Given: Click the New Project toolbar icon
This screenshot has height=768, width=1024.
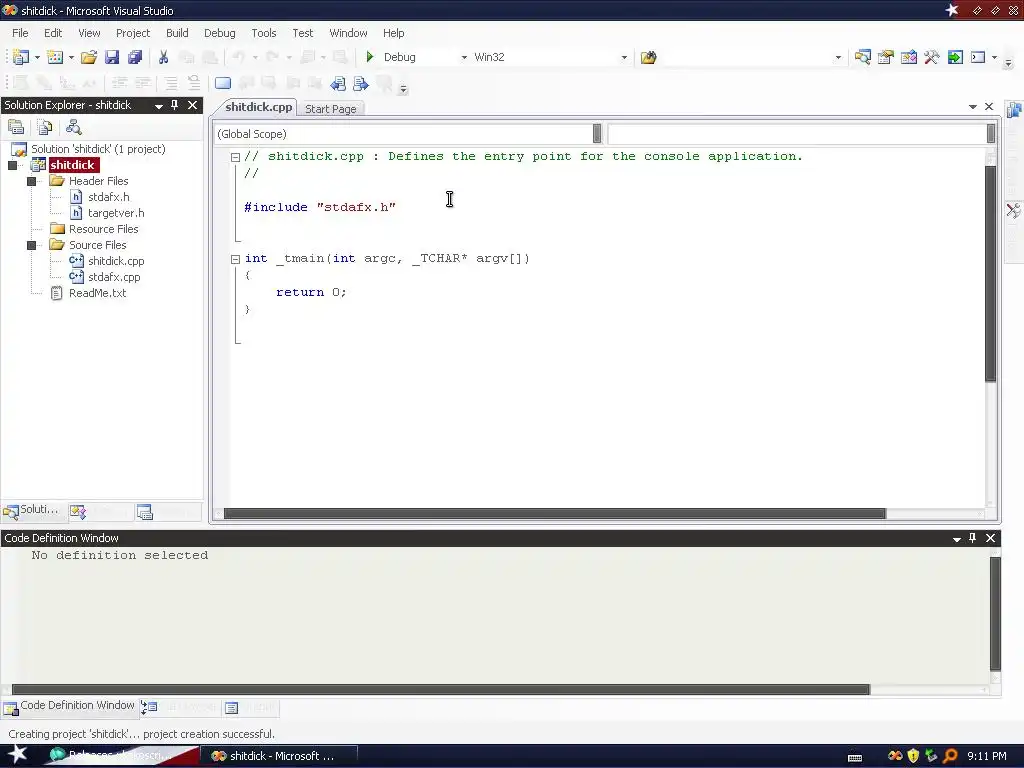Looking at the screenshot, I should (20, 57).
